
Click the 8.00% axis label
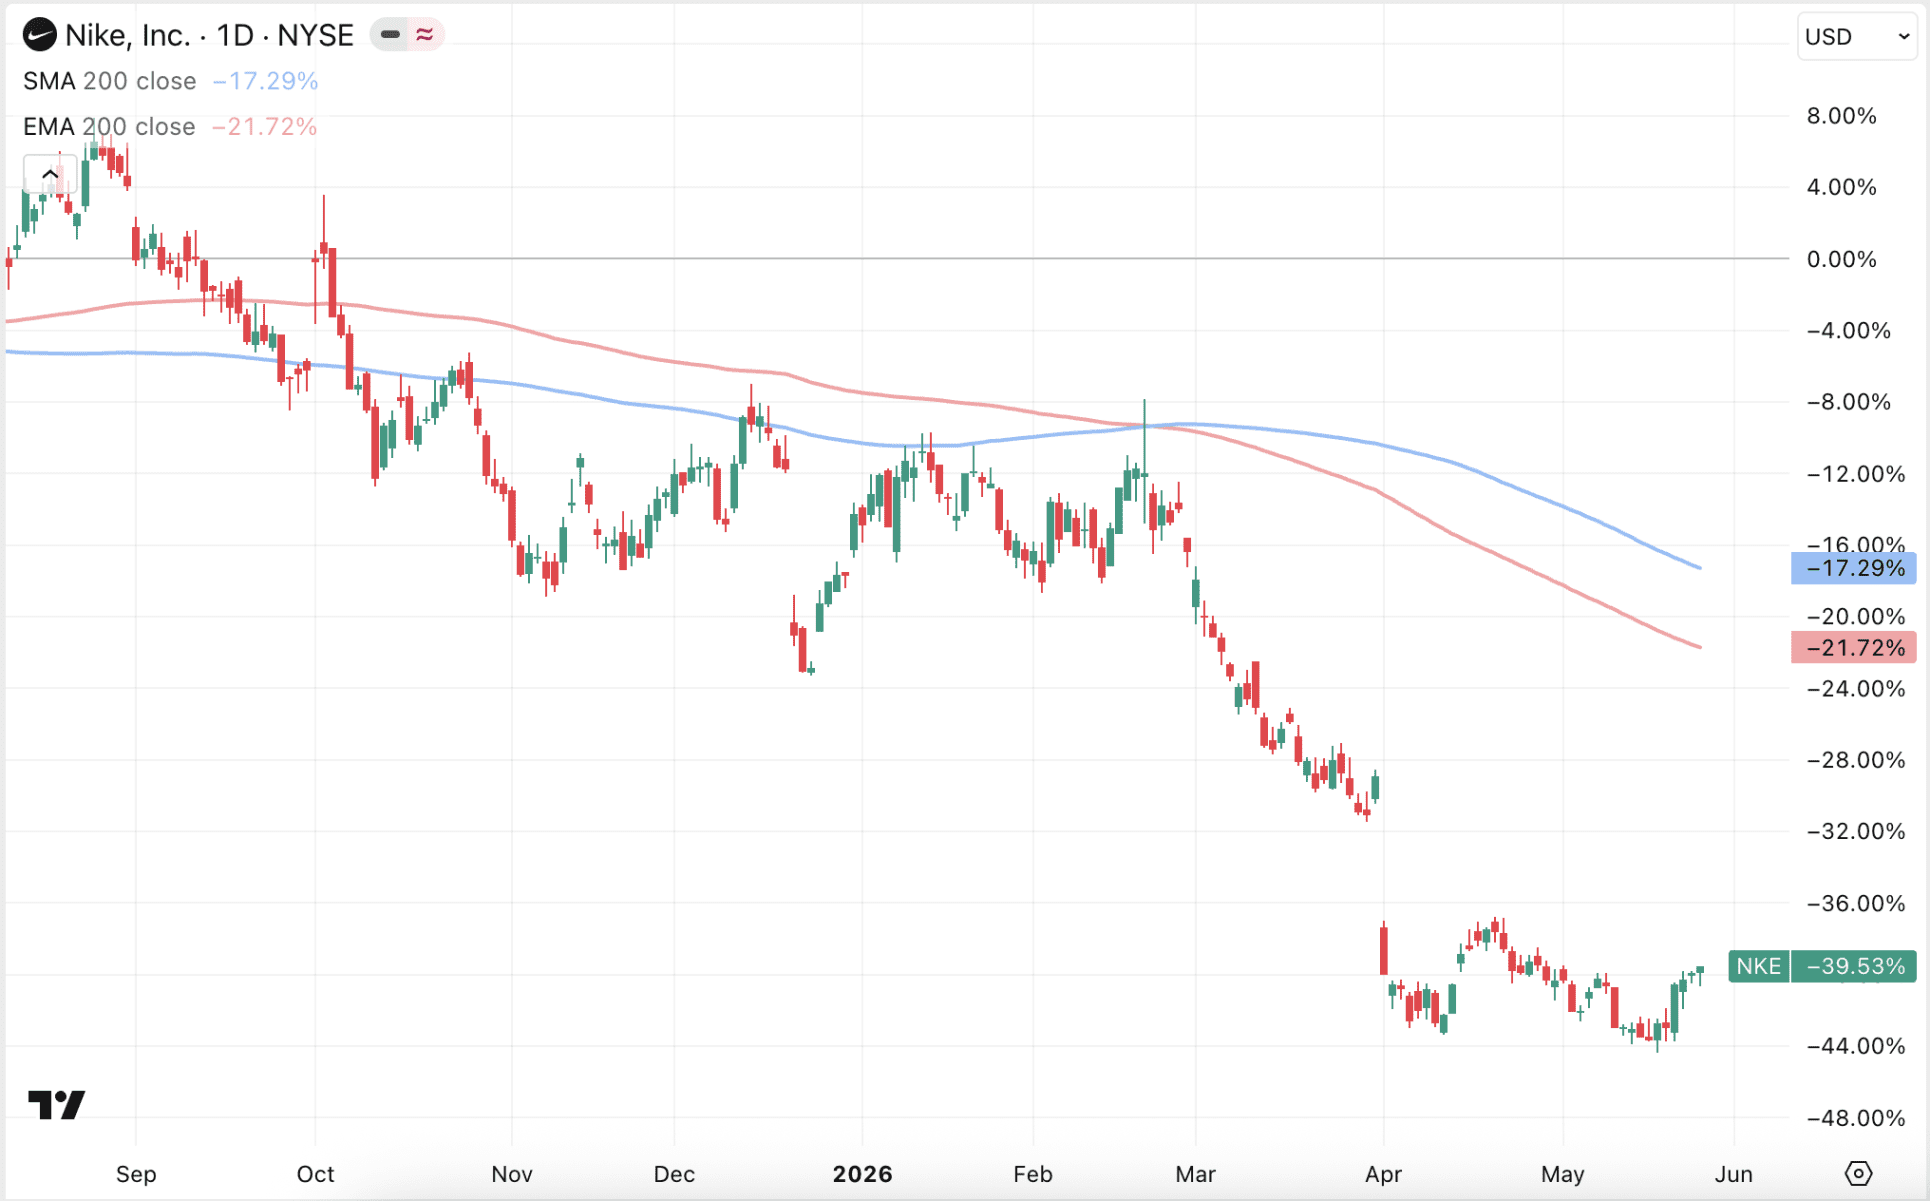pyautogui.click(x=1841, y=116)
